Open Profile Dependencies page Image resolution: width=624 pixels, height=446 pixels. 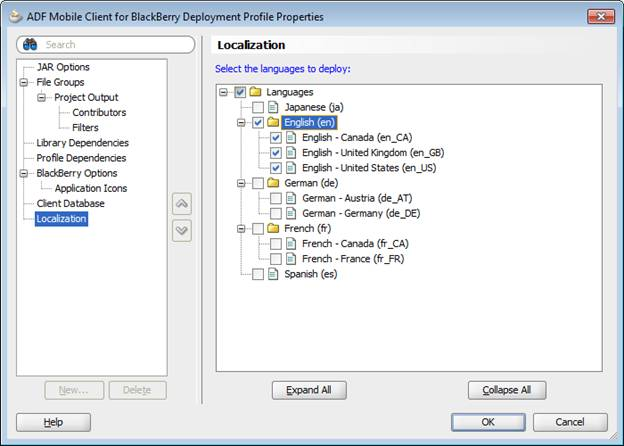tap(81, 158)
